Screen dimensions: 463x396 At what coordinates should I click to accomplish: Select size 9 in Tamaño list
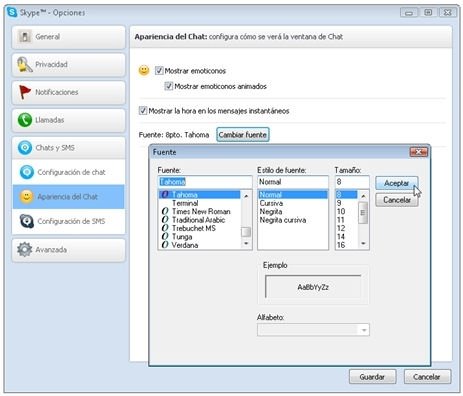pos(347,203)
